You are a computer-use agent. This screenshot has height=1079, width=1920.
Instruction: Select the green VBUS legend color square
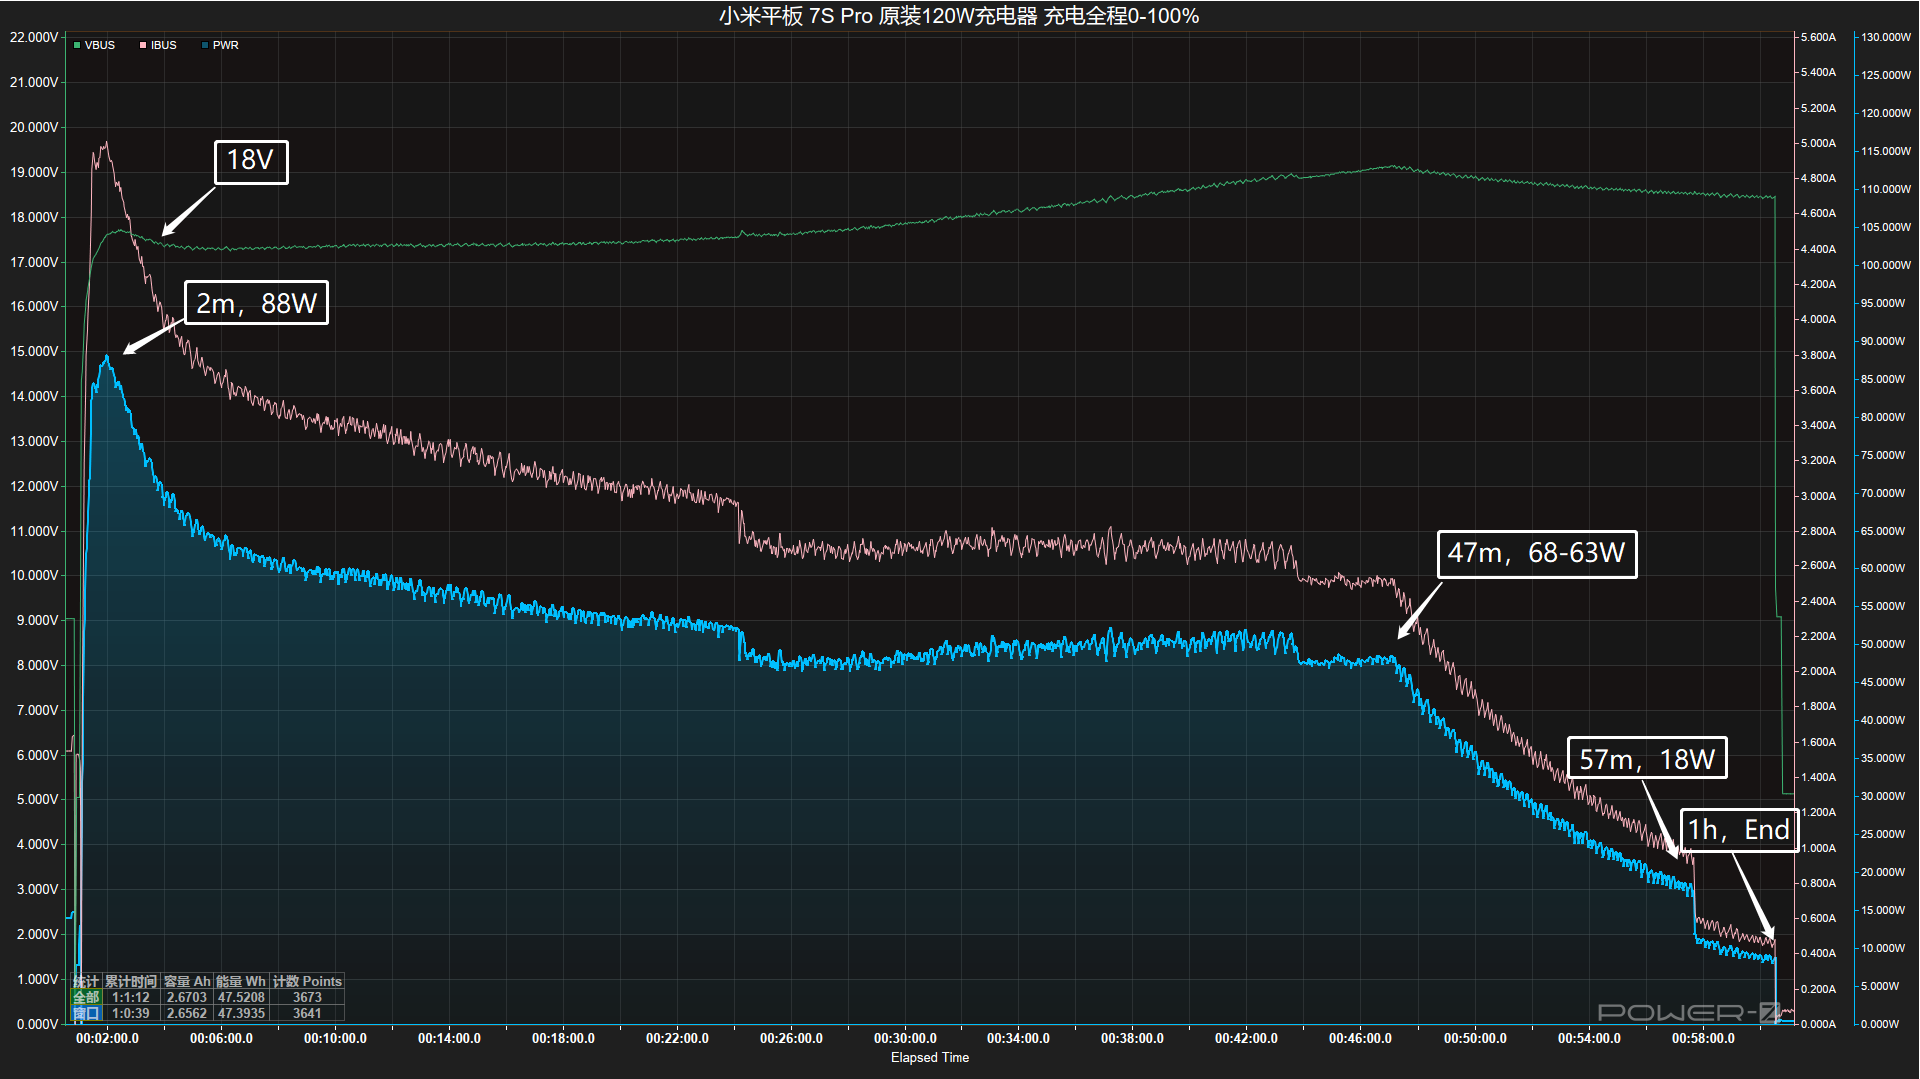click(77, 45)
